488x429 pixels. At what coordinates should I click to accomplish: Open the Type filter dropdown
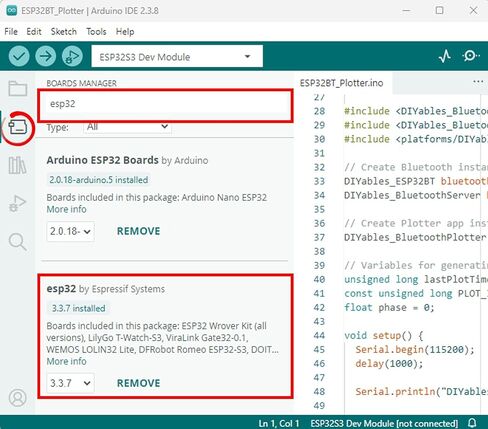[x=127, y=127]
